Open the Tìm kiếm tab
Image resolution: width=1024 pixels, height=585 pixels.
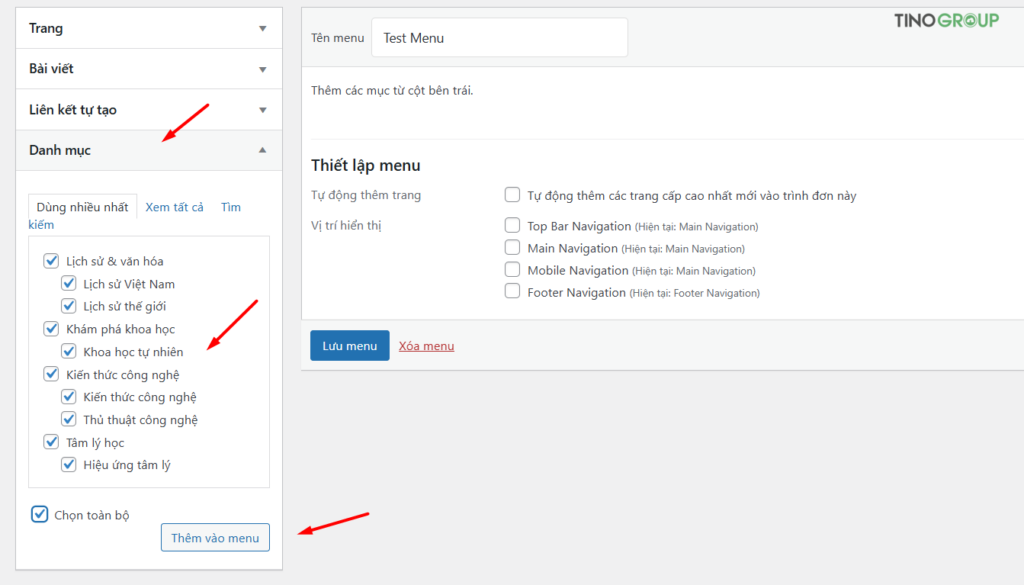[x=231, y=207]
